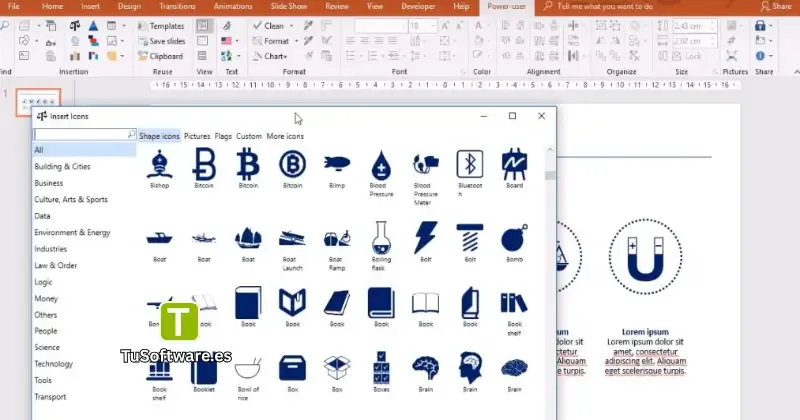Open the Animations ribbon tab
This screenshot has height=420, width=800.
(233, 6)
